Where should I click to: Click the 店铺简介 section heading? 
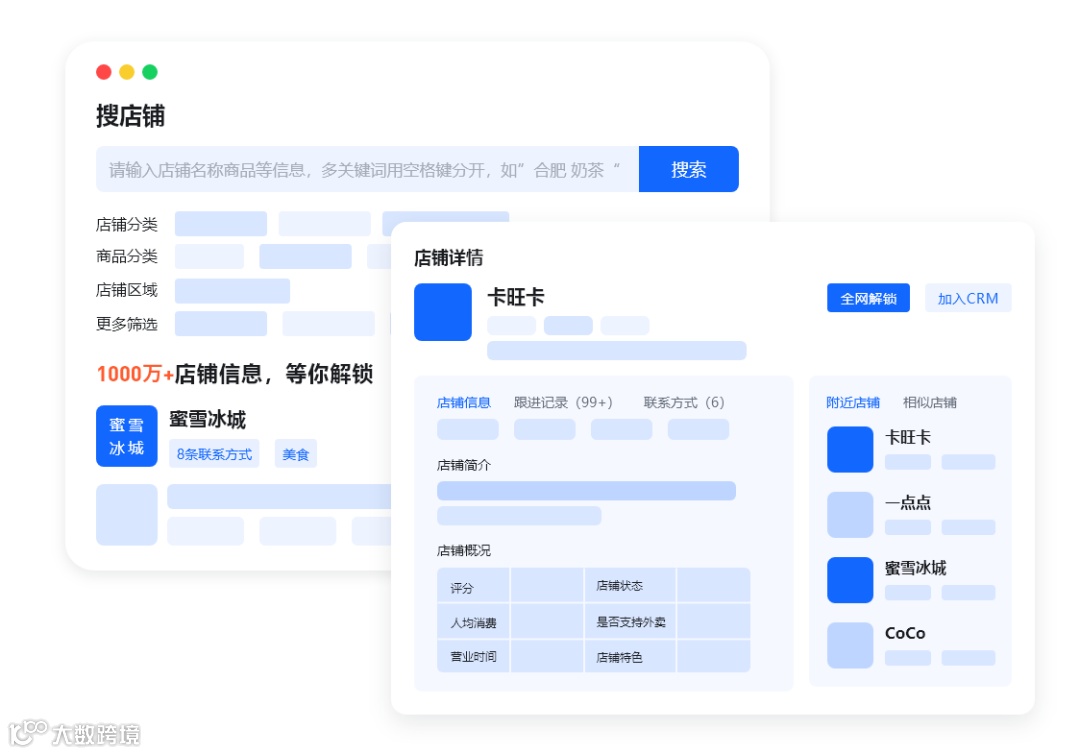click(x=464, y=465)
